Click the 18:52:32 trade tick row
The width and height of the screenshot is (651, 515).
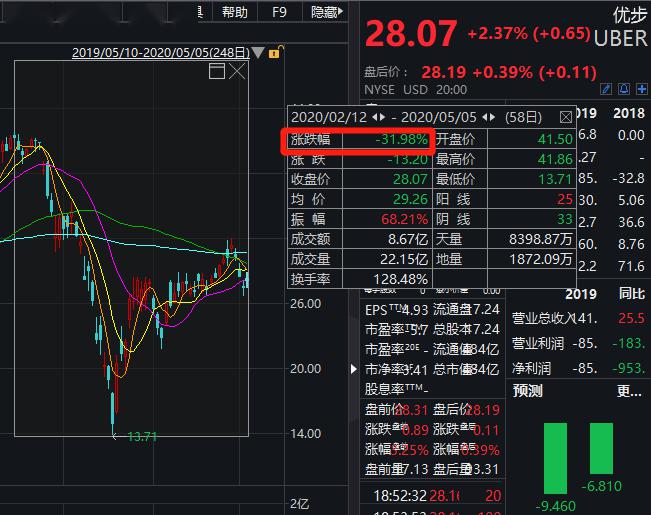coord(432,496)
